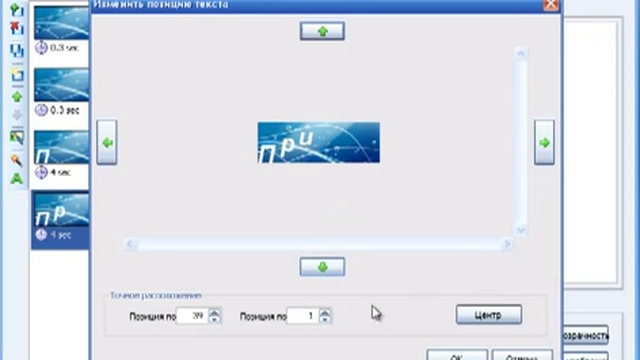Screen dimensions: 640x360
Task: Decrease the first position value showing 39
Action: [214, 320]
